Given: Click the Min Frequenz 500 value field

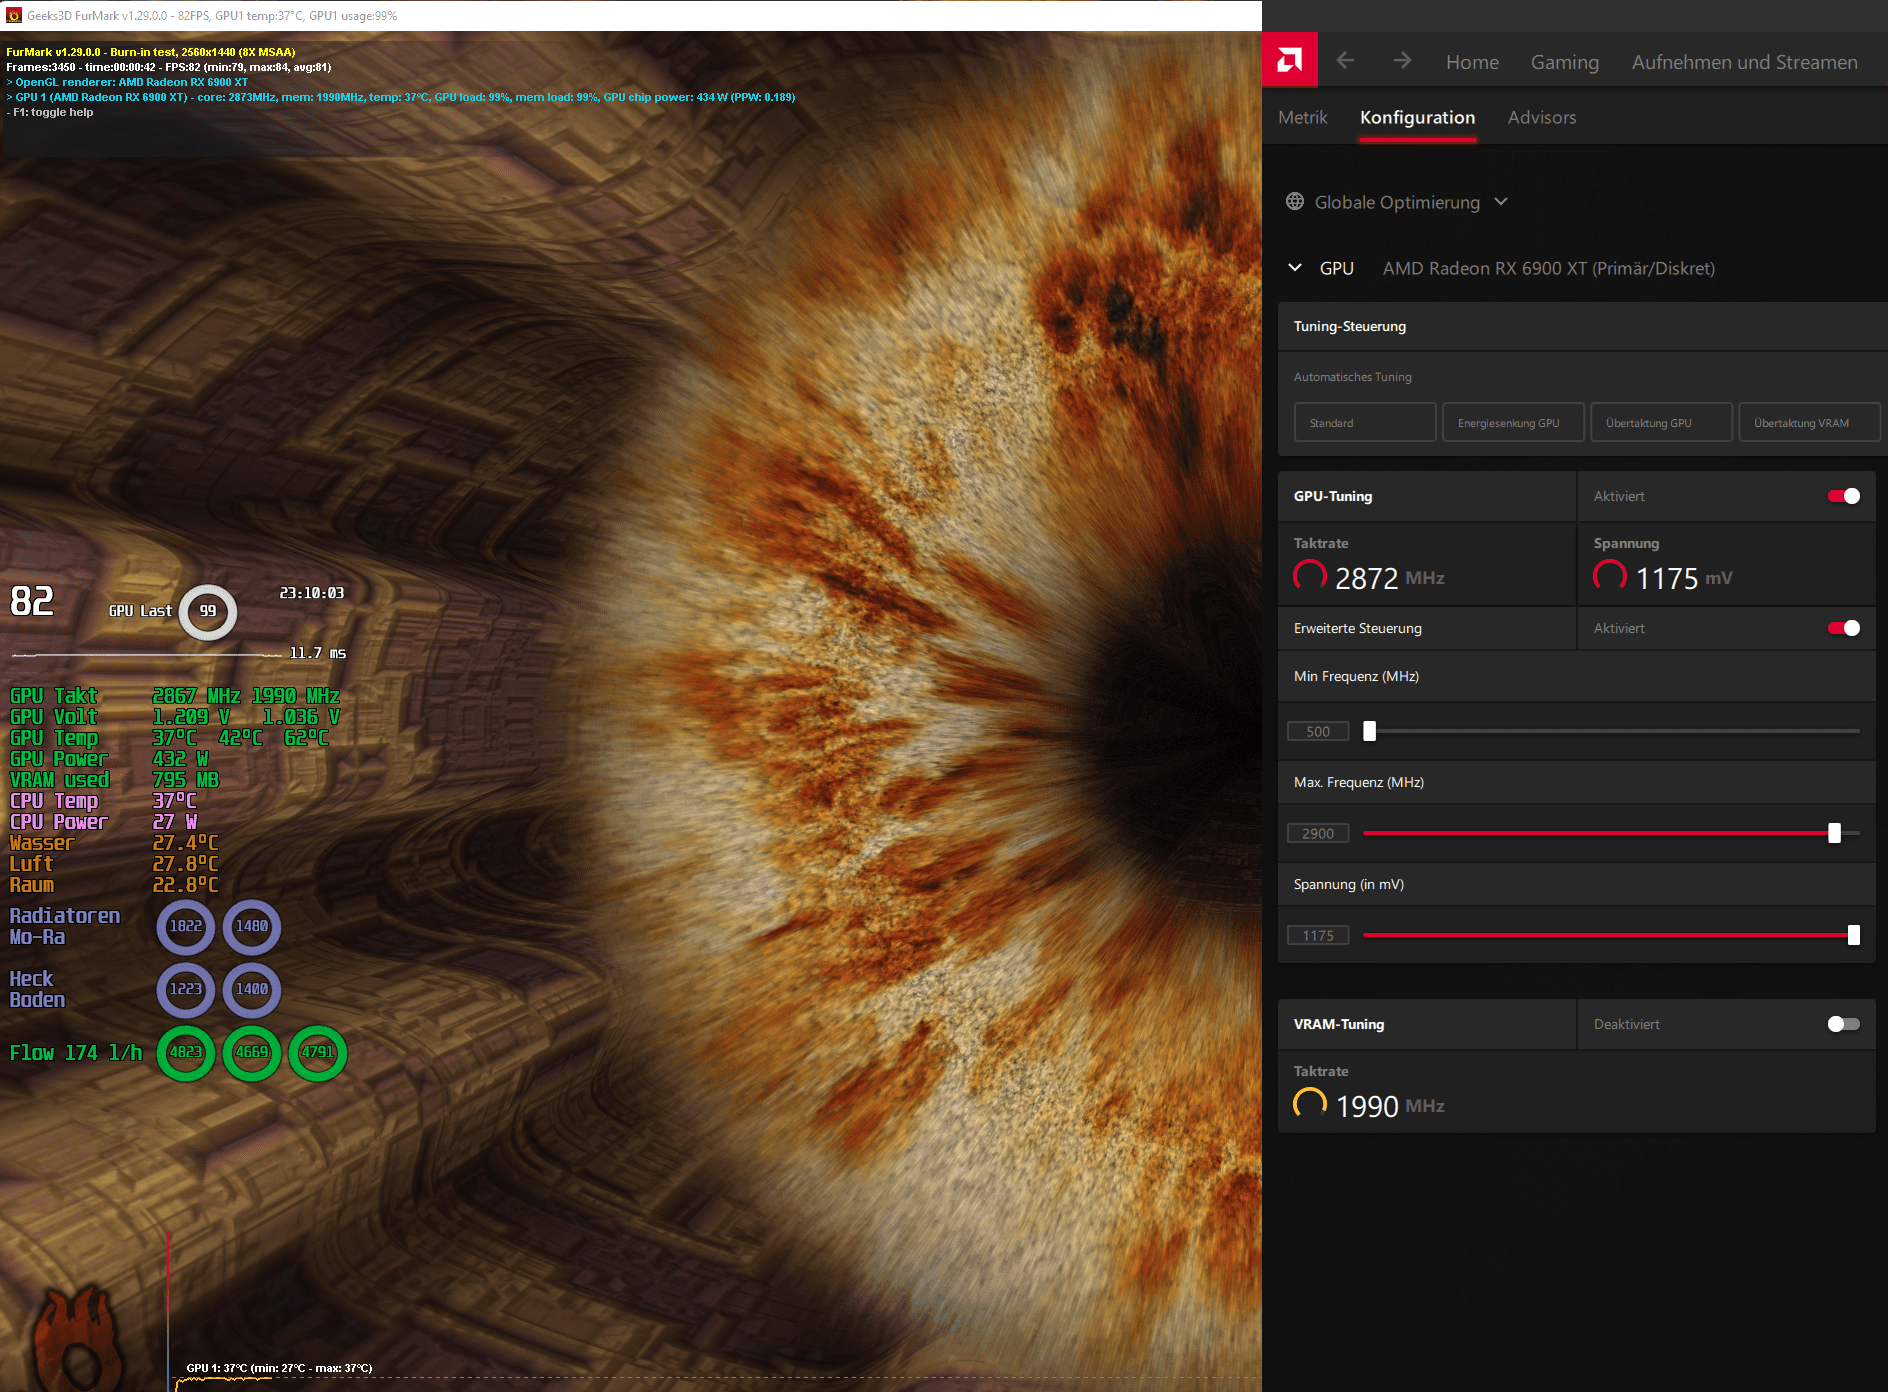Looking at the screenshot, I should [x=1318, y=731].
